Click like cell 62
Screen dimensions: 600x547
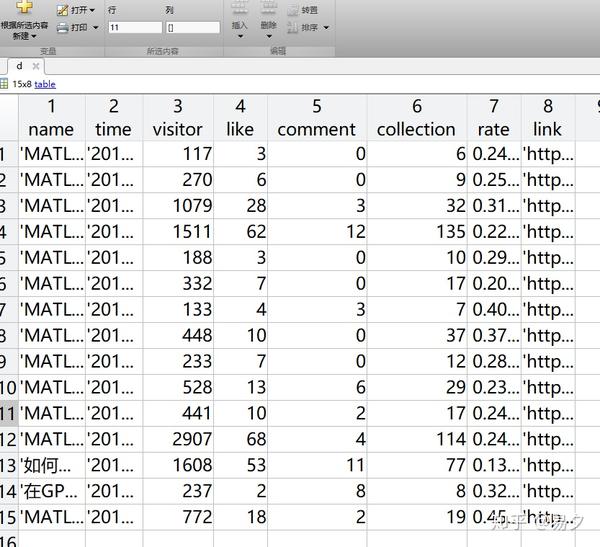click(240, 232)
